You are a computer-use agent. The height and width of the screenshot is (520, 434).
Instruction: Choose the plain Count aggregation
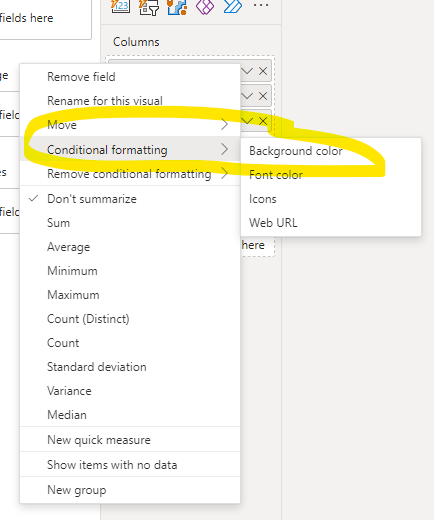pos(130,343)
